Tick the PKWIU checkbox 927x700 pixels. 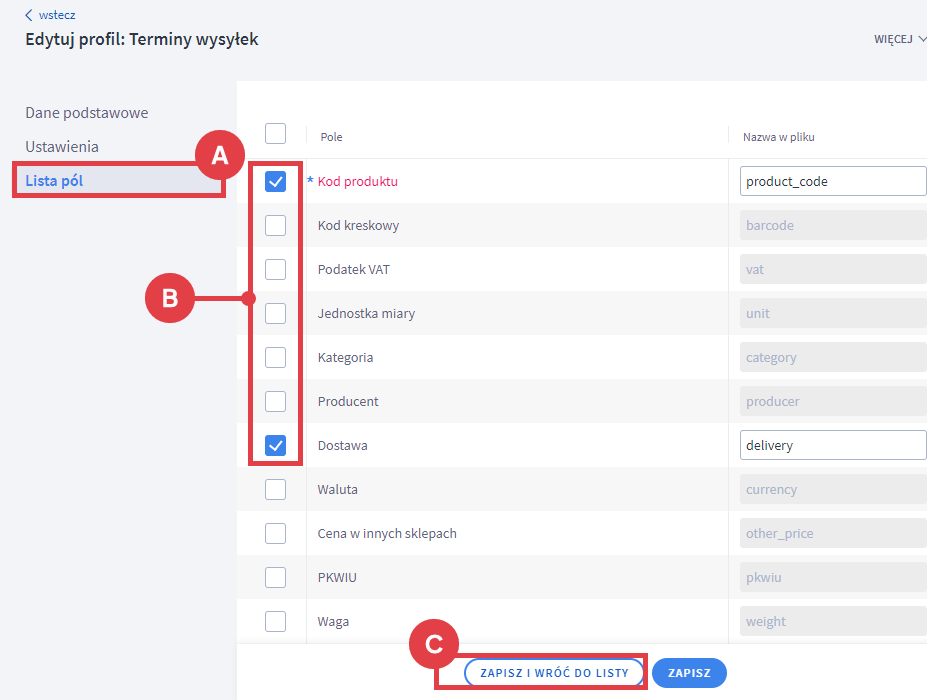[276, 578]
